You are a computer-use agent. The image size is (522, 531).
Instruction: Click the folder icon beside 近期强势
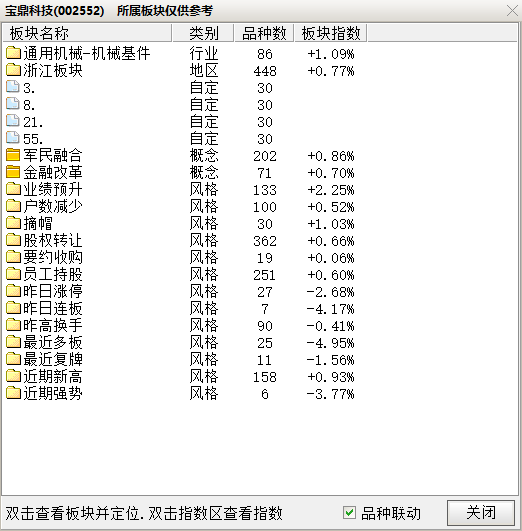click(13, 393)
